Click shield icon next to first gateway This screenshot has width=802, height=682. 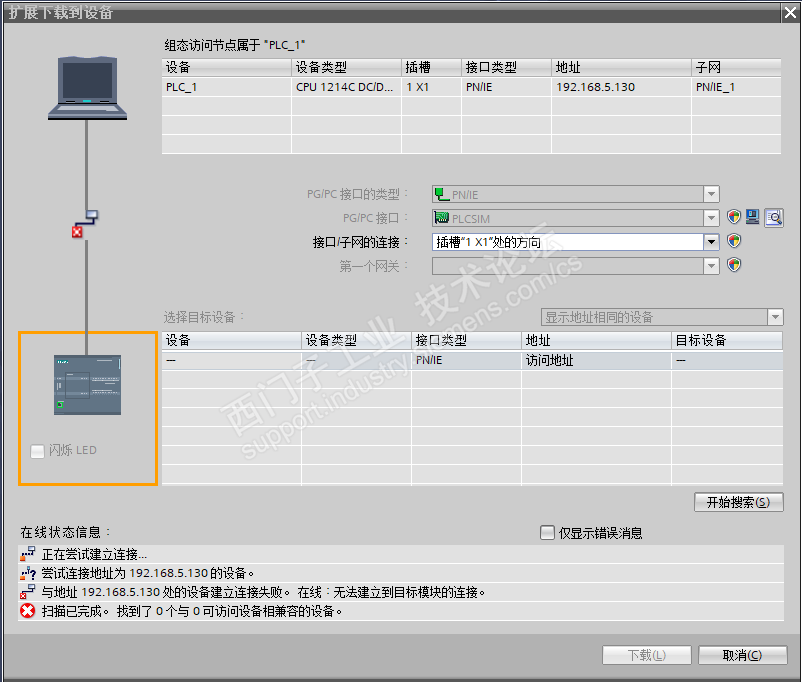click(x=734, y=265)
